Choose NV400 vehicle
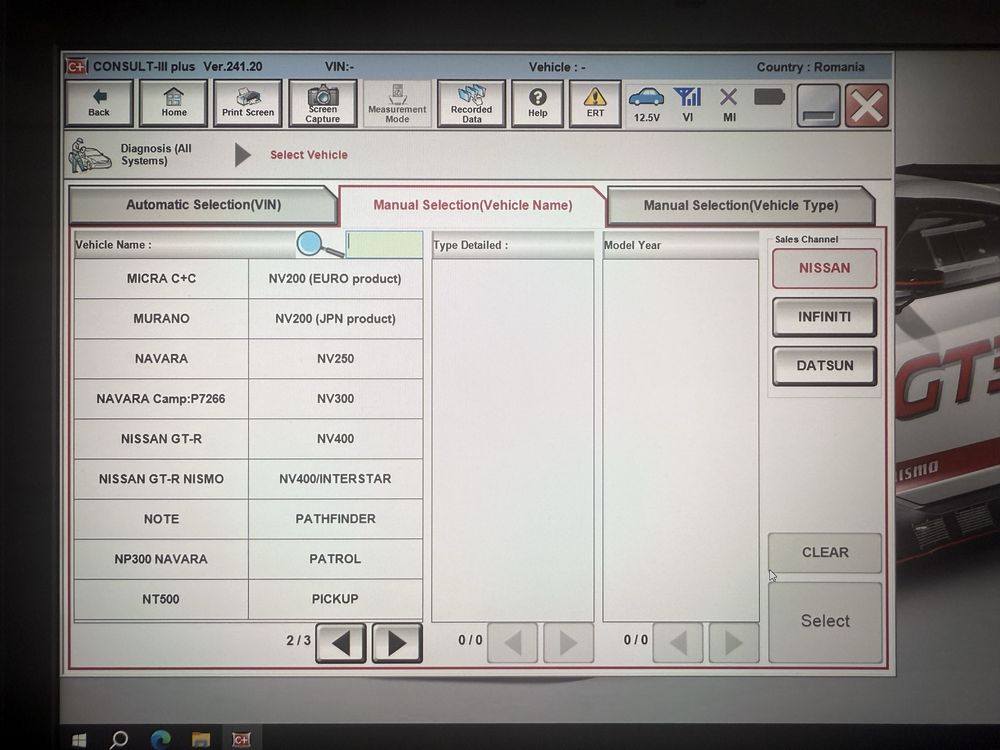The image size is (1000, 750). coord(335,439)
